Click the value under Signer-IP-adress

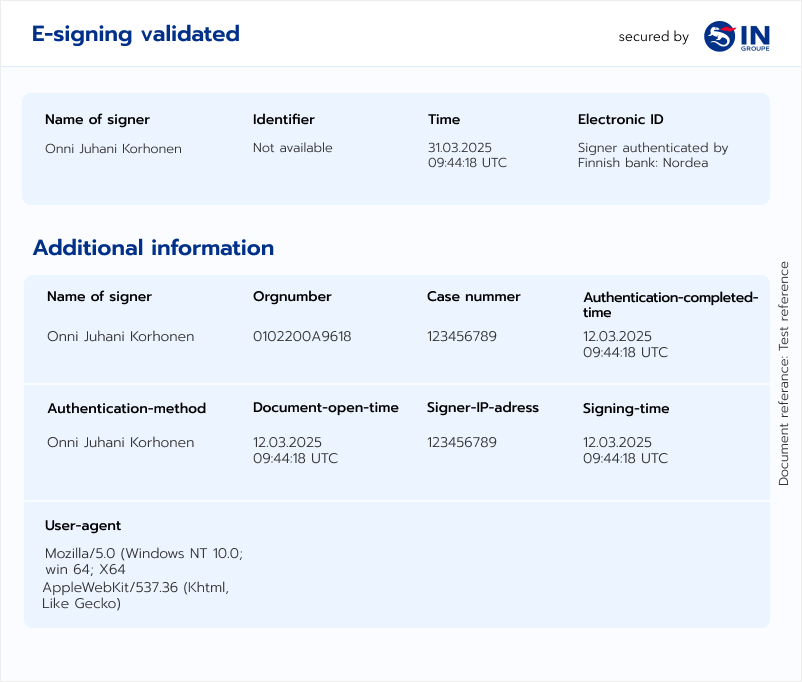click(461, 442)
